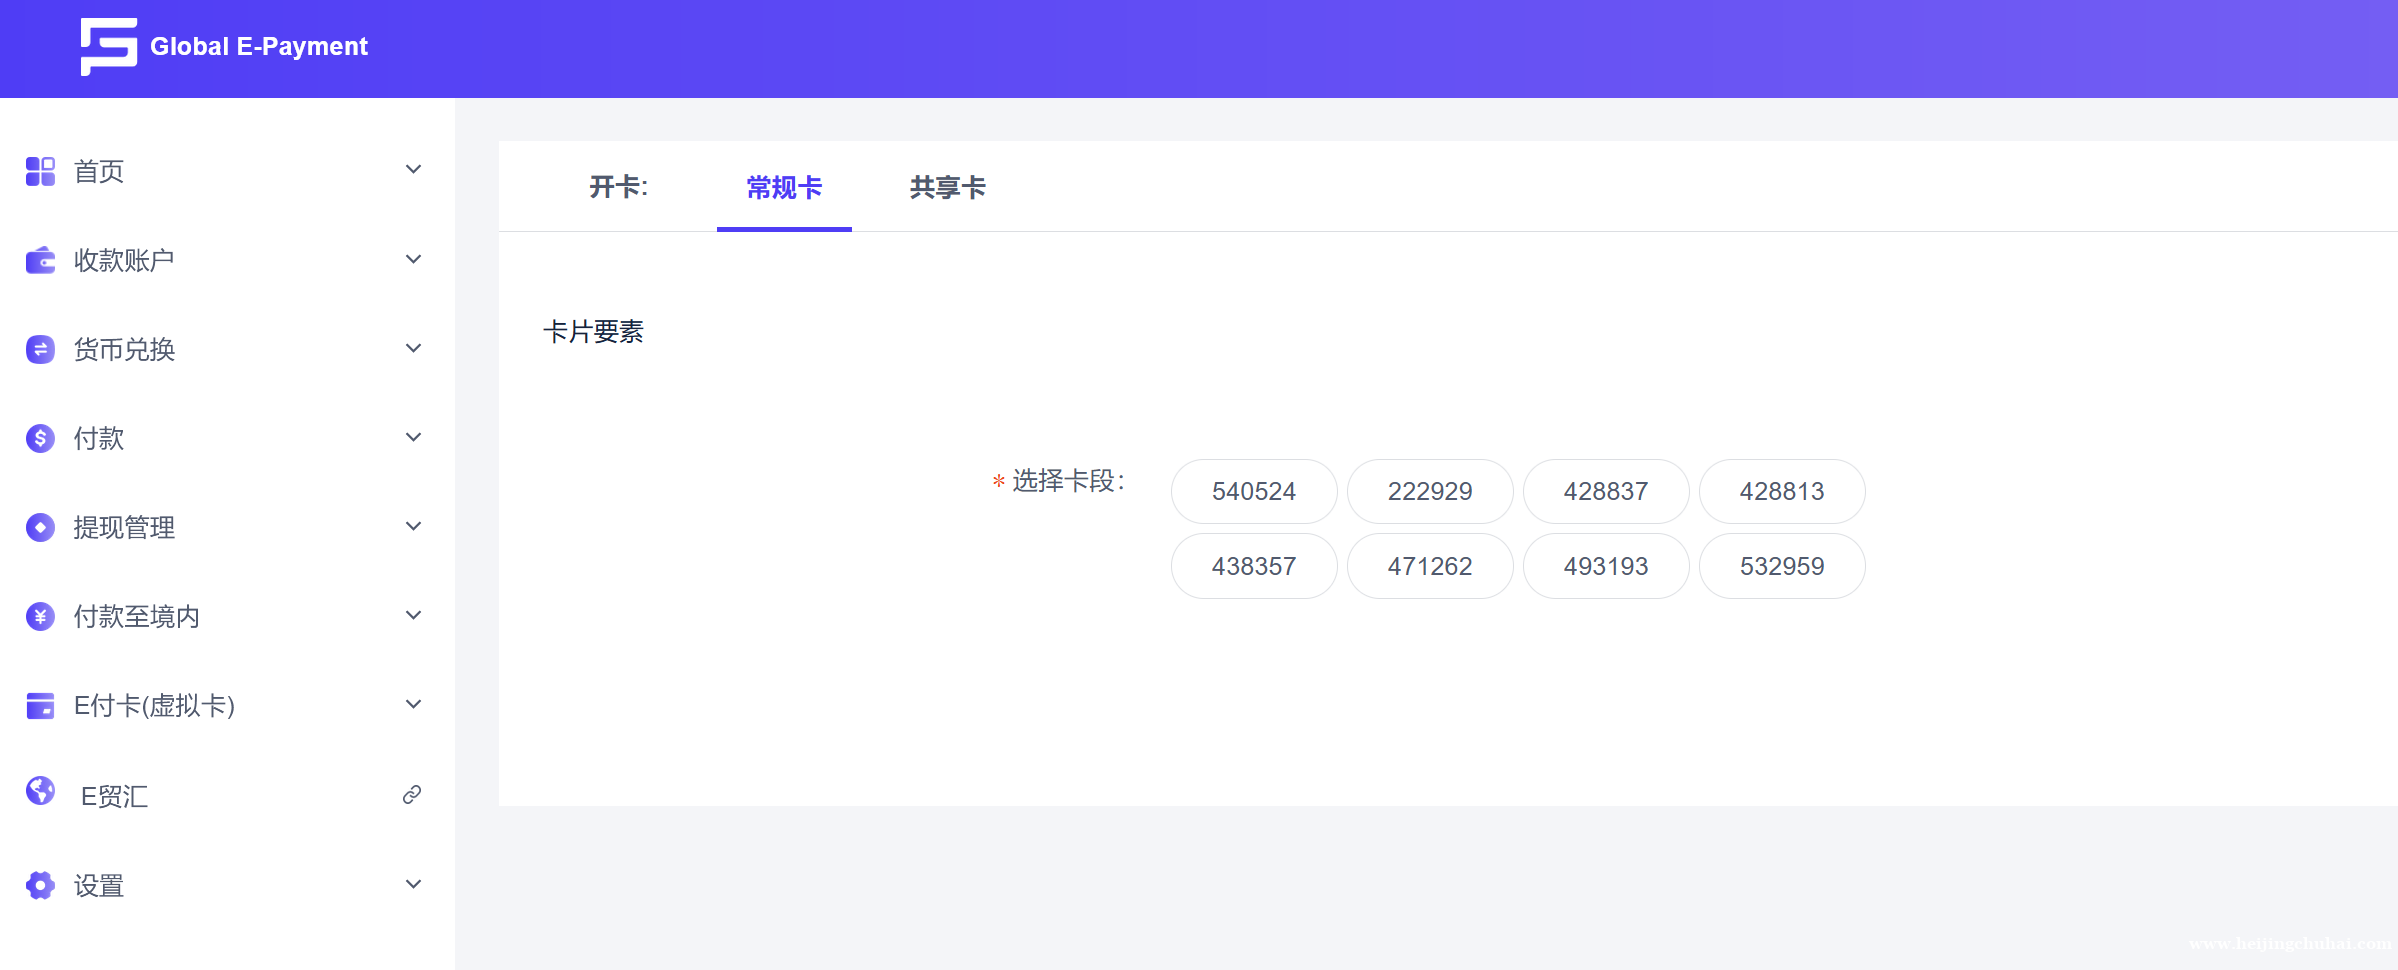The width and height of the screenshot is (2398, 970).
Task: Open the 货币兑换 sidebar menu item
Action: [x=227, y=349]
